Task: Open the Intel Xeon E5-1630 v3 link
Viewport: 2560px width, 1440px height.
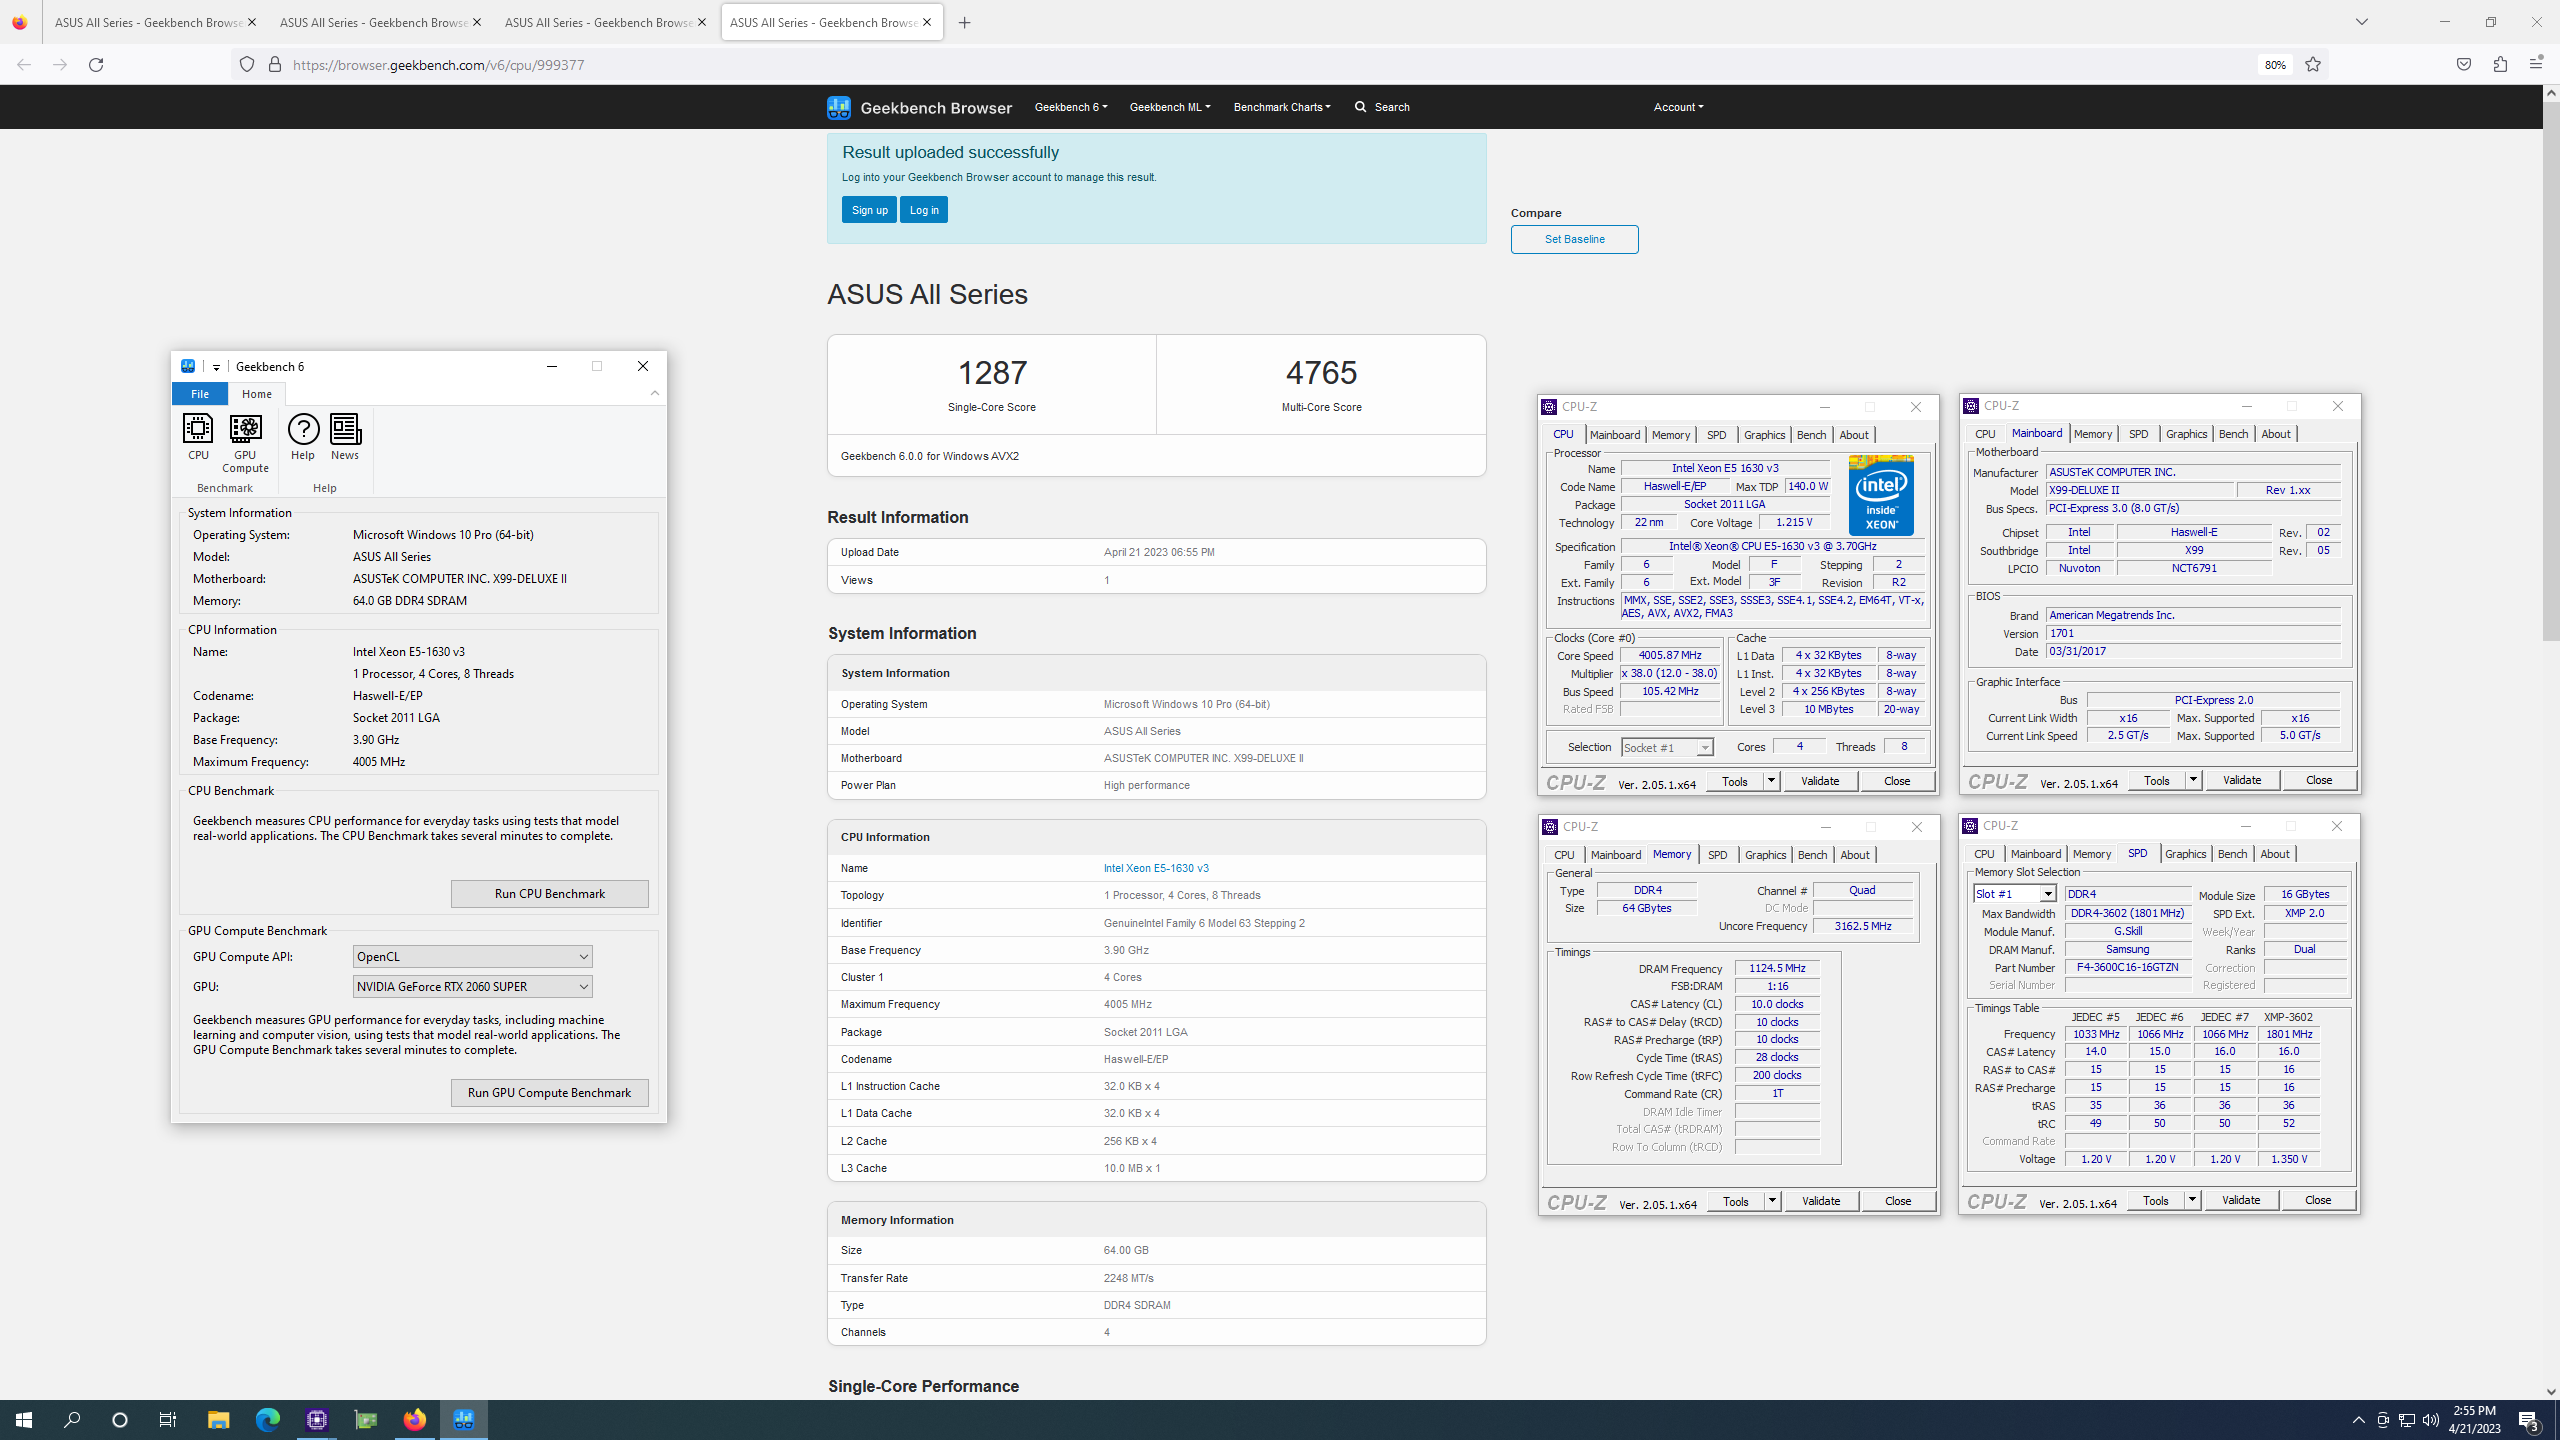Action: pyautogui.click(x=1156, y=868)
